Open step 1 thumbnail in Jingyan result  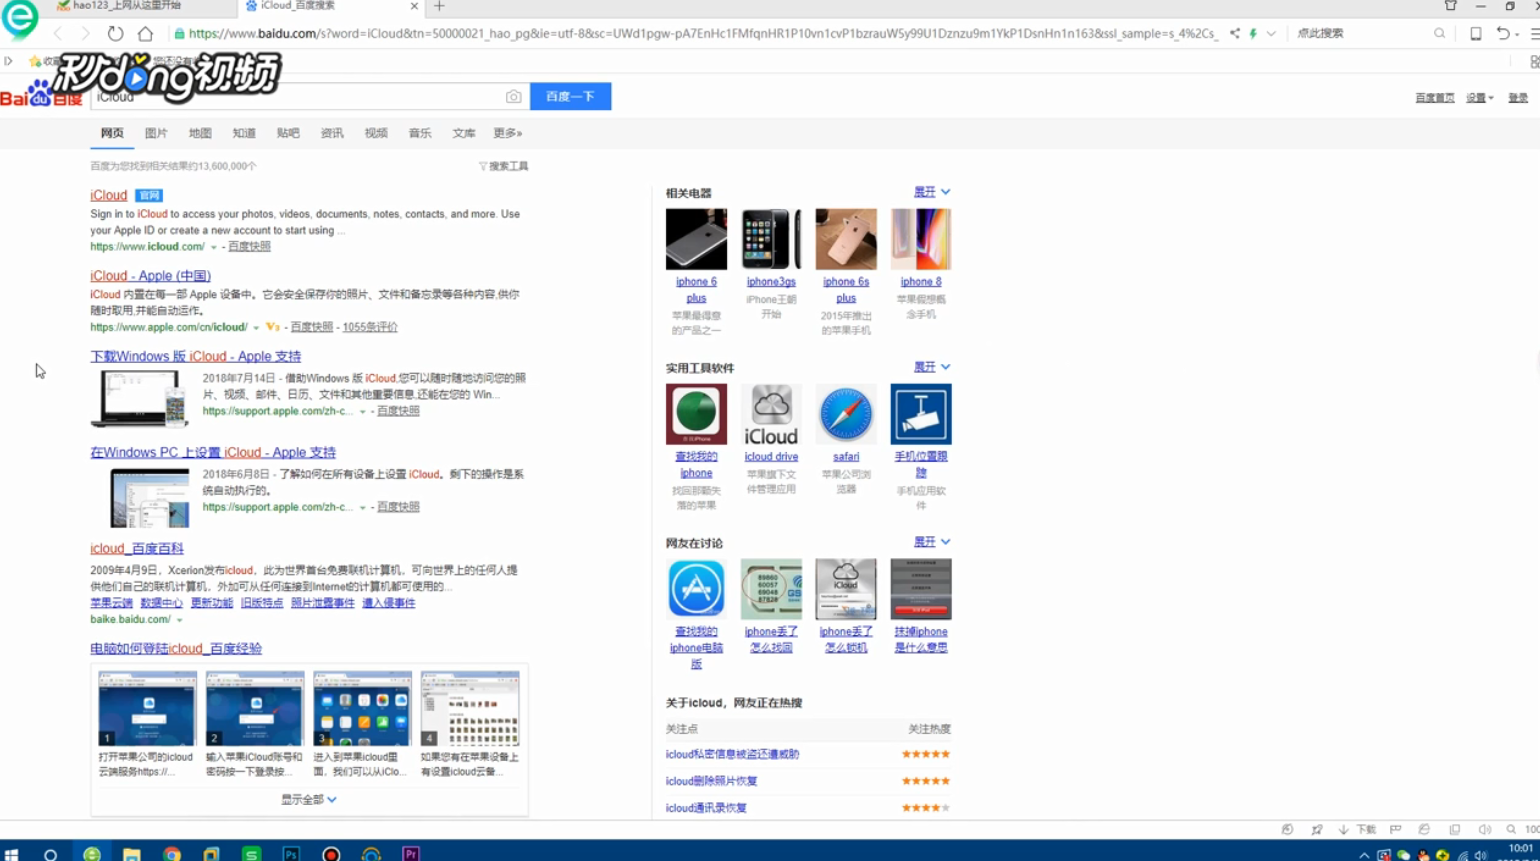pyautogui.click(x=147, y=709)
